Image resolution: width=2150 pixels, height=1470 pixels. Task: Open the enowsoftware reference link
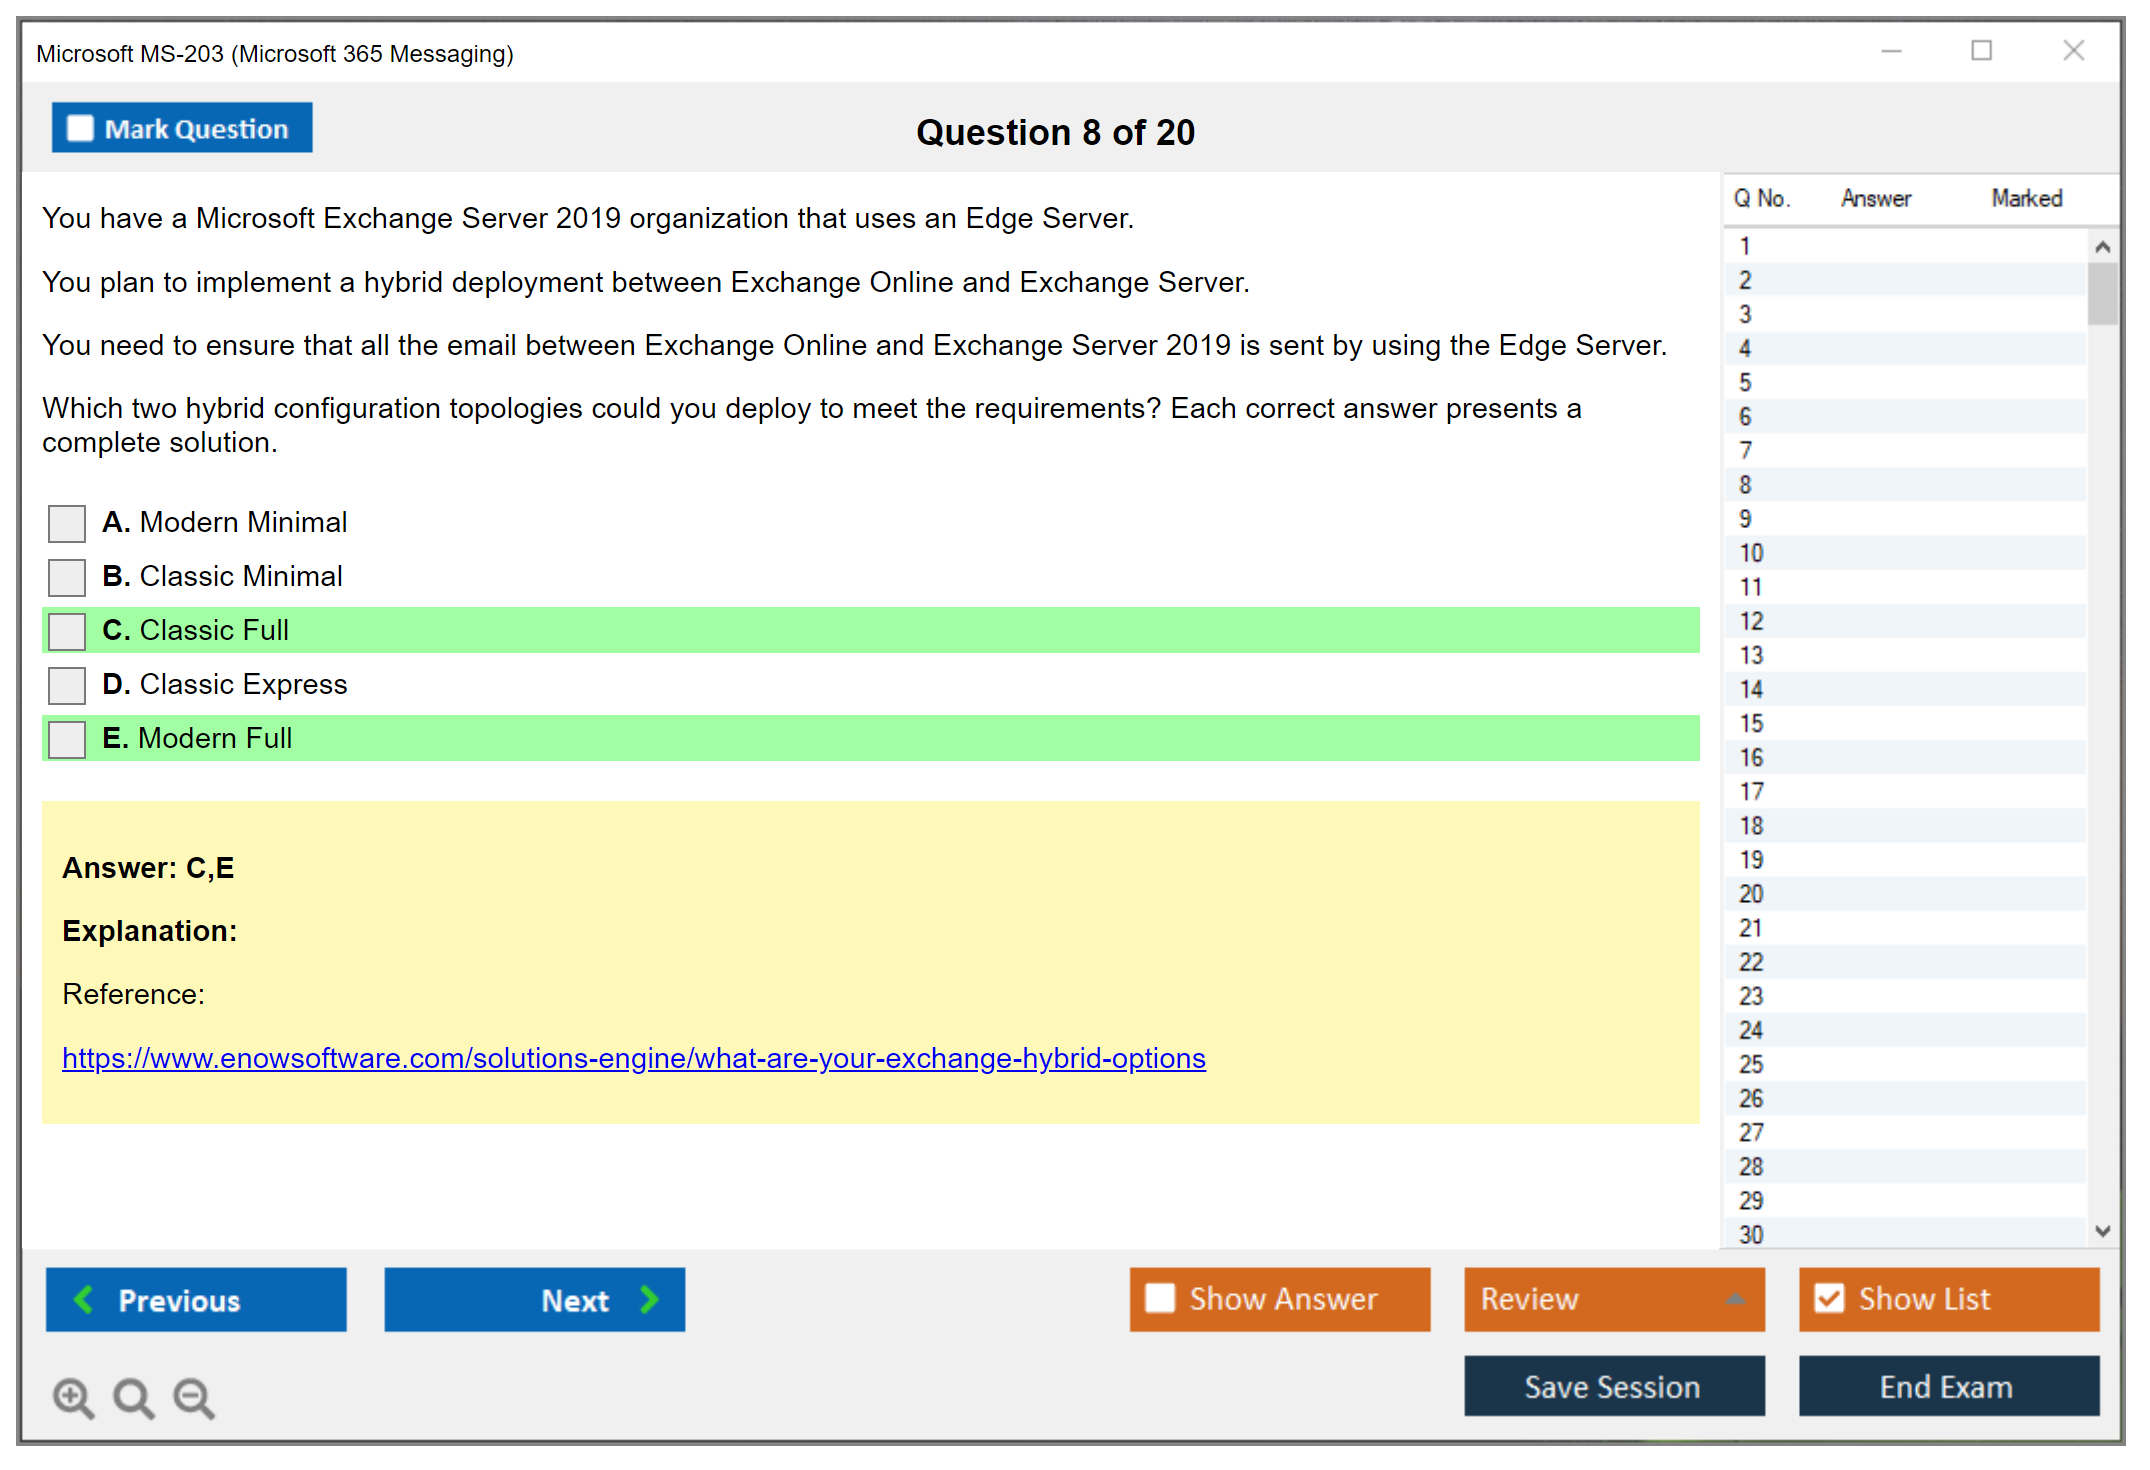click(x=633, y=1058)
